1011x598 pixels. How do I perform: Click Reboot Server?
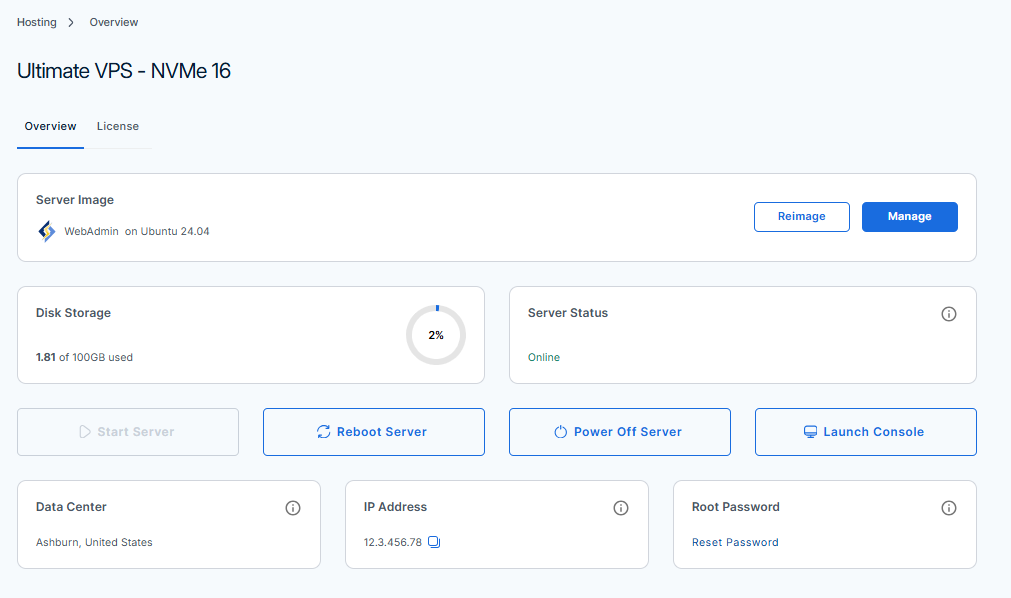(x=374, y=432)
